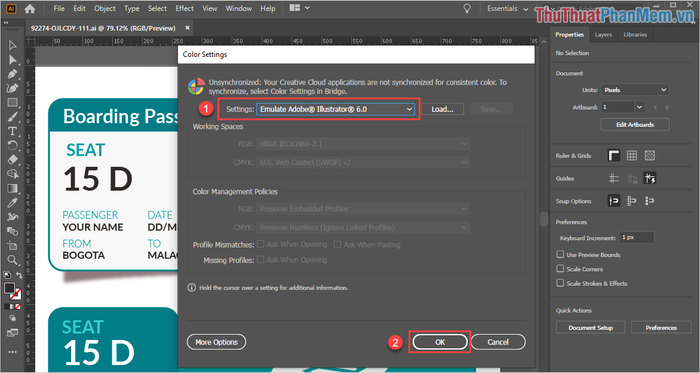Select the Rectangle tool
Viewport: 700px width, 373px height.
point(12,103)
